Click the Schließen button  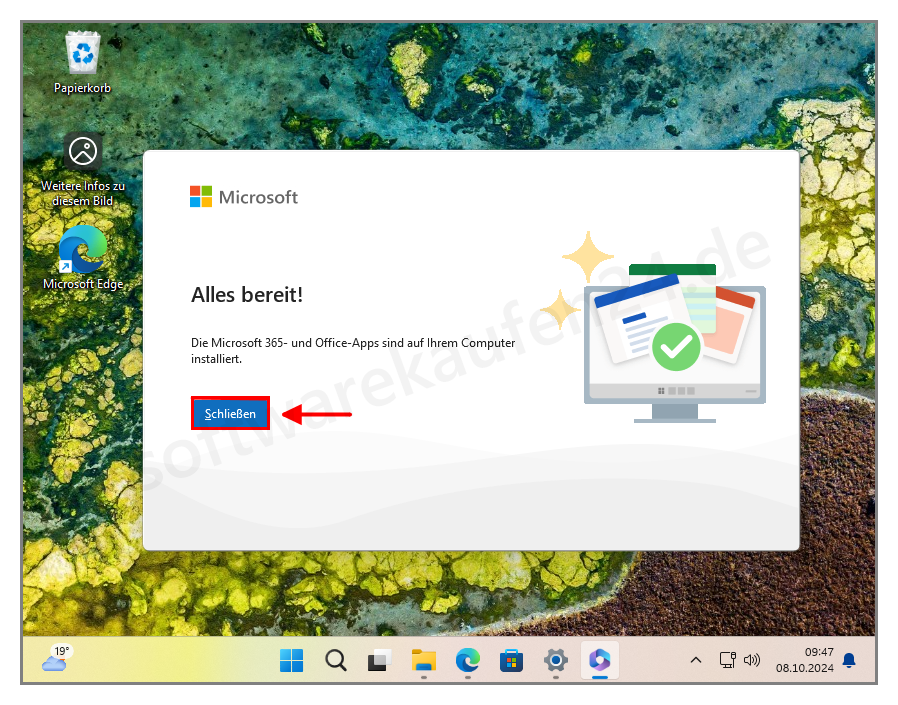(x=230, y=412)
